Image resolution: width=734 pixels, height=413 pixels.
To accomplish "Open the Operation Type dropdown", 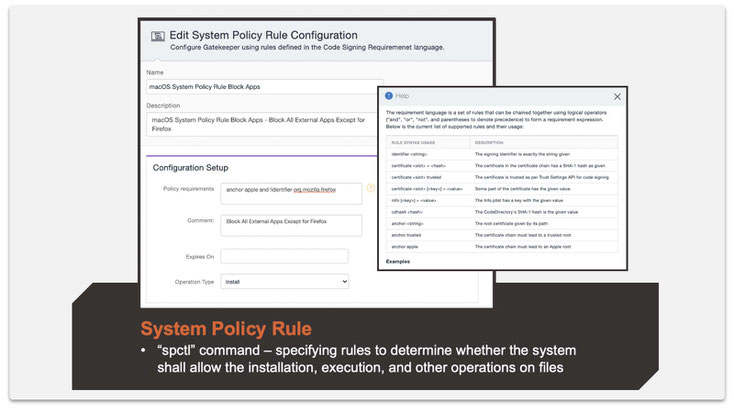I will click(285, 281).
